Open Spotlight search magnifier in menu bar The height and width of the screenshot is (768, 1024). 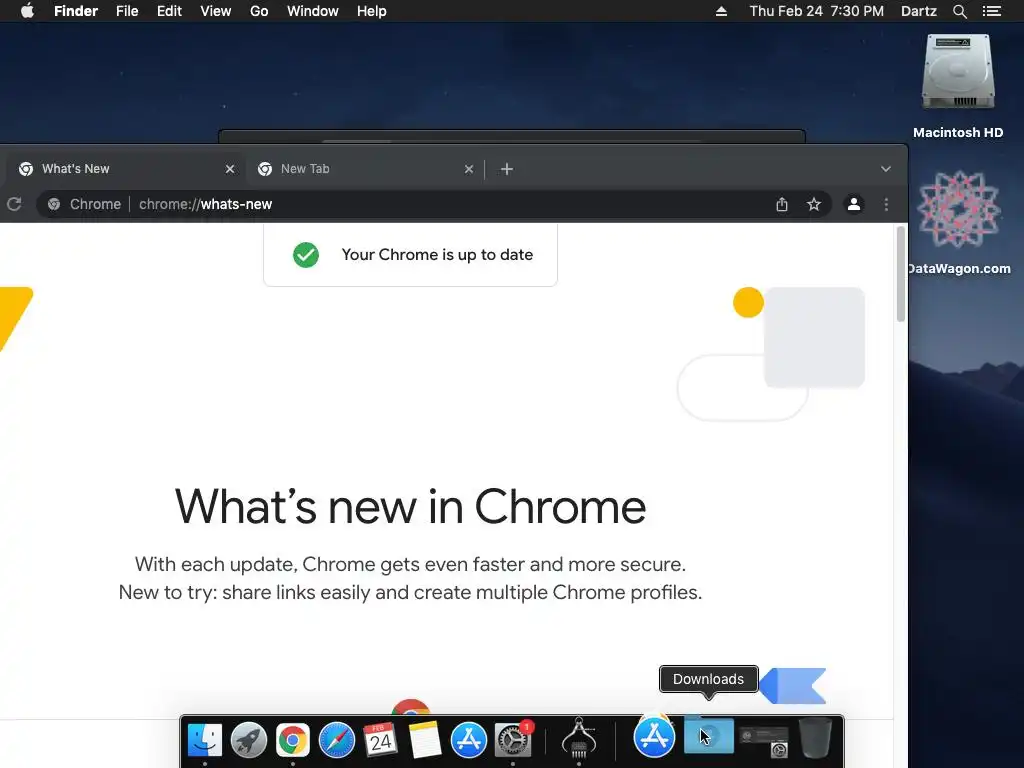(x=959, y=11)
